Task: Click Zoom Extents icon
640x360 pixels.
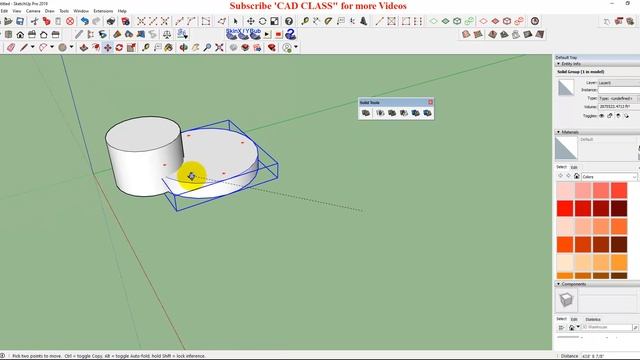Action: point(219,48)
